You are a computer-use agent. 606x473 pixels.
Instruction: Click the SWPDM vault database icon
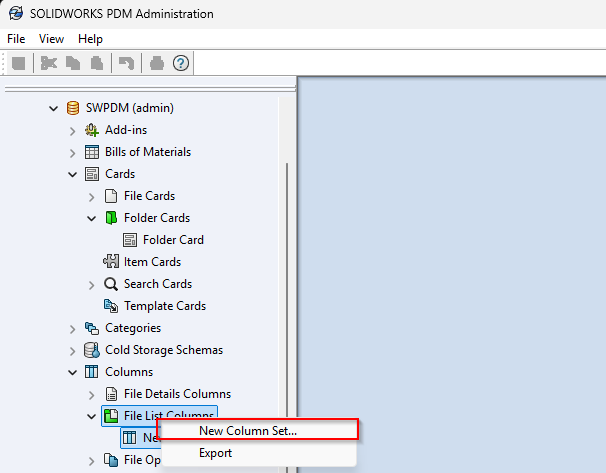(73, 108)
